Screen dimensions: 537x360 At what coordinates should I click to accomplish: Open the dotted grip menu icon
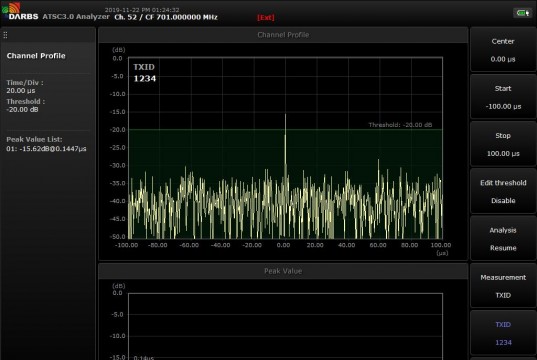[x=5, y=35]
